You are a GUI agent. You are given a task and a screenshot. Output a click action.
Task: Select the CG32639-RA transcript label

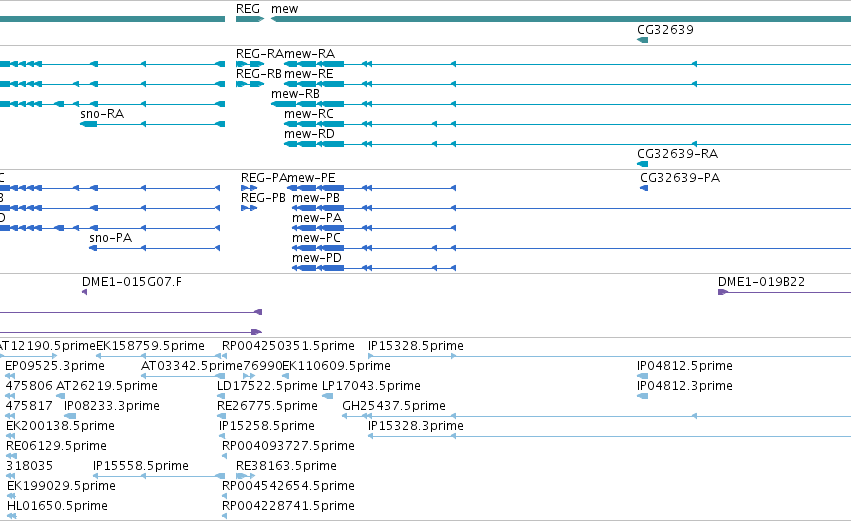(x=677, y=154)
